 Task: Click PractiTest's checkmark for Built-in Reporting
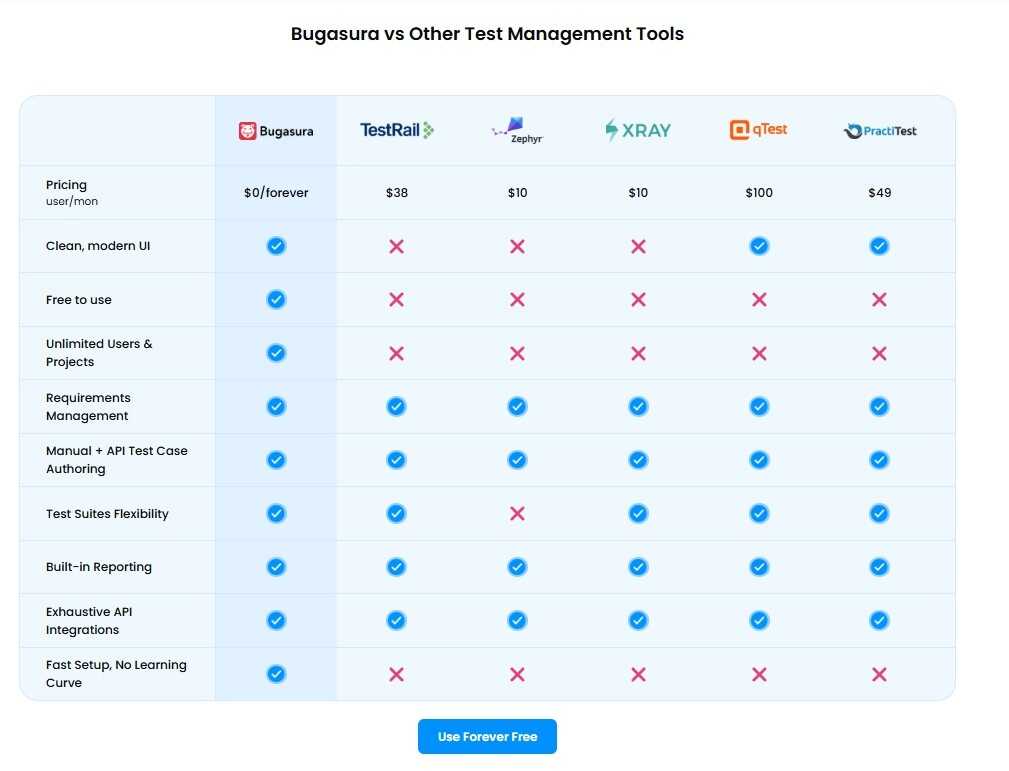click(880, 567)
